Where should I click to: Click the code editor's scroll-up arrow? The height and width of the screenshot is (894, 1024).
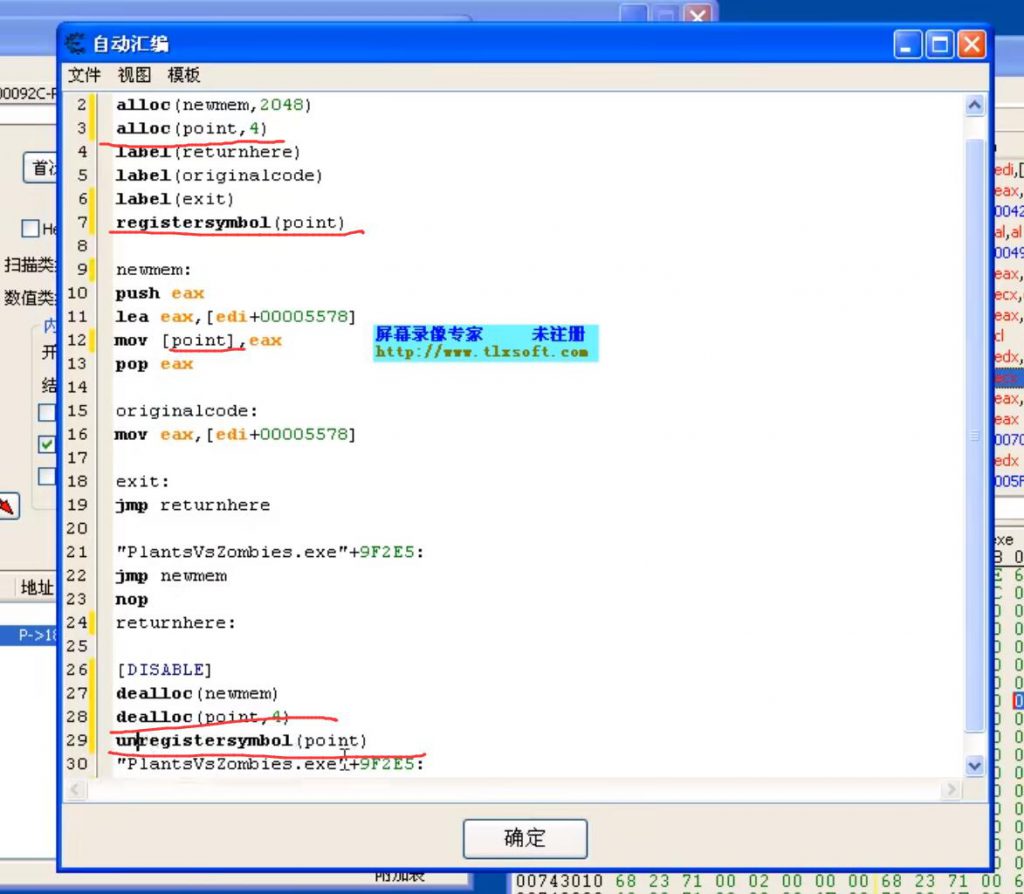[x=974, y=105]
